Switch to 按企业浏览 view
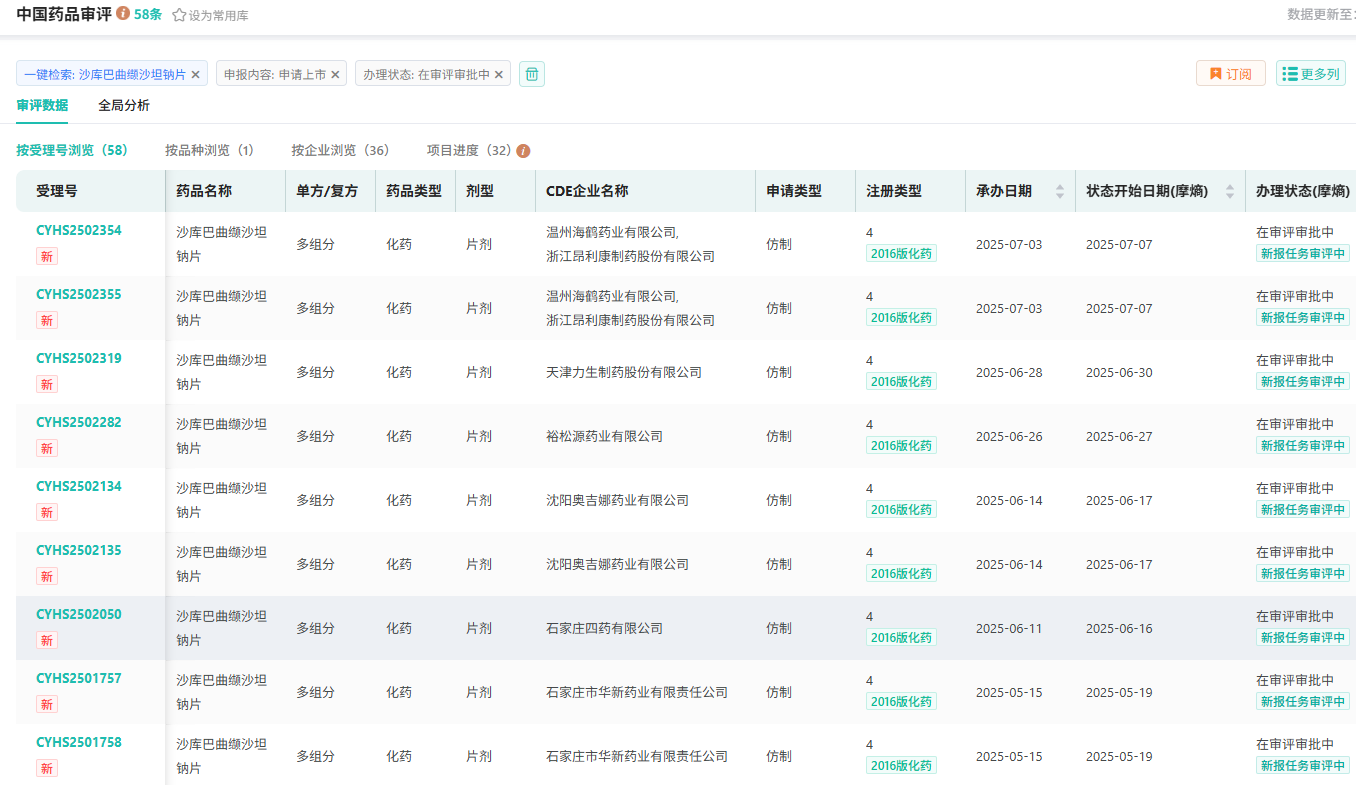This screenshot has height=785, width=1356. click(340, 150)
